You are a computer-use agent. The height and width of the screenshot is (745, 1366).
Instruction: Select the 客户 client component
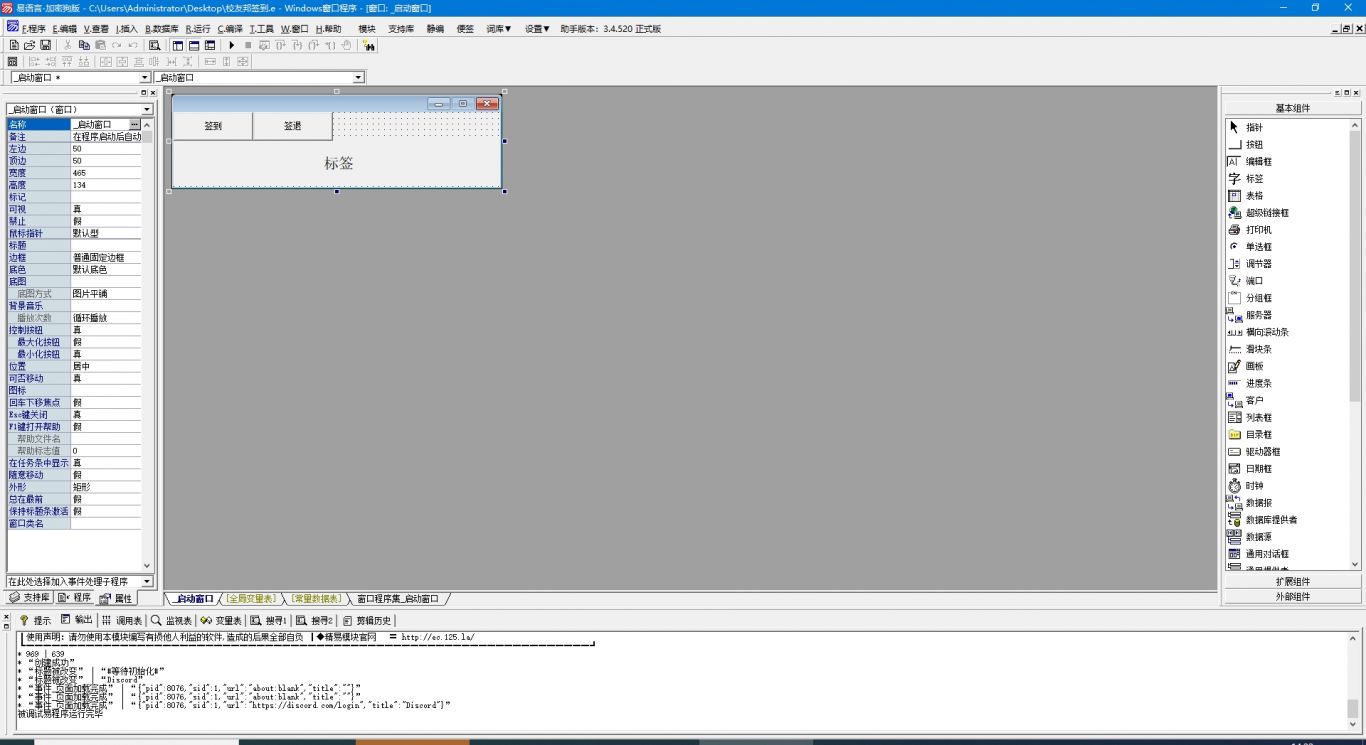pos(1245,400)
